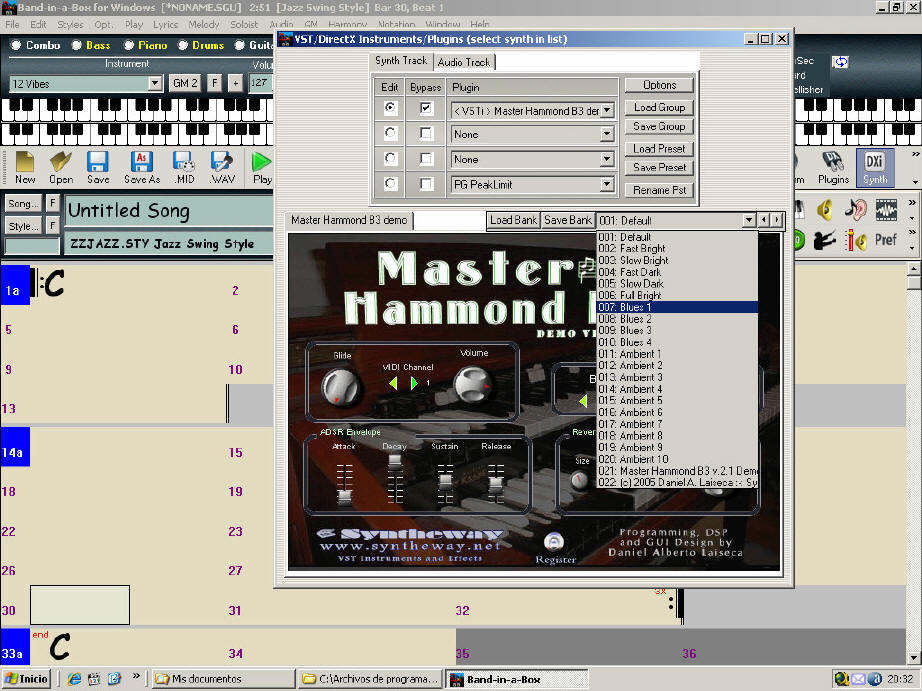922x691 pixels.
Task: Check Bypass in first None plugin row
Action: 426,133
